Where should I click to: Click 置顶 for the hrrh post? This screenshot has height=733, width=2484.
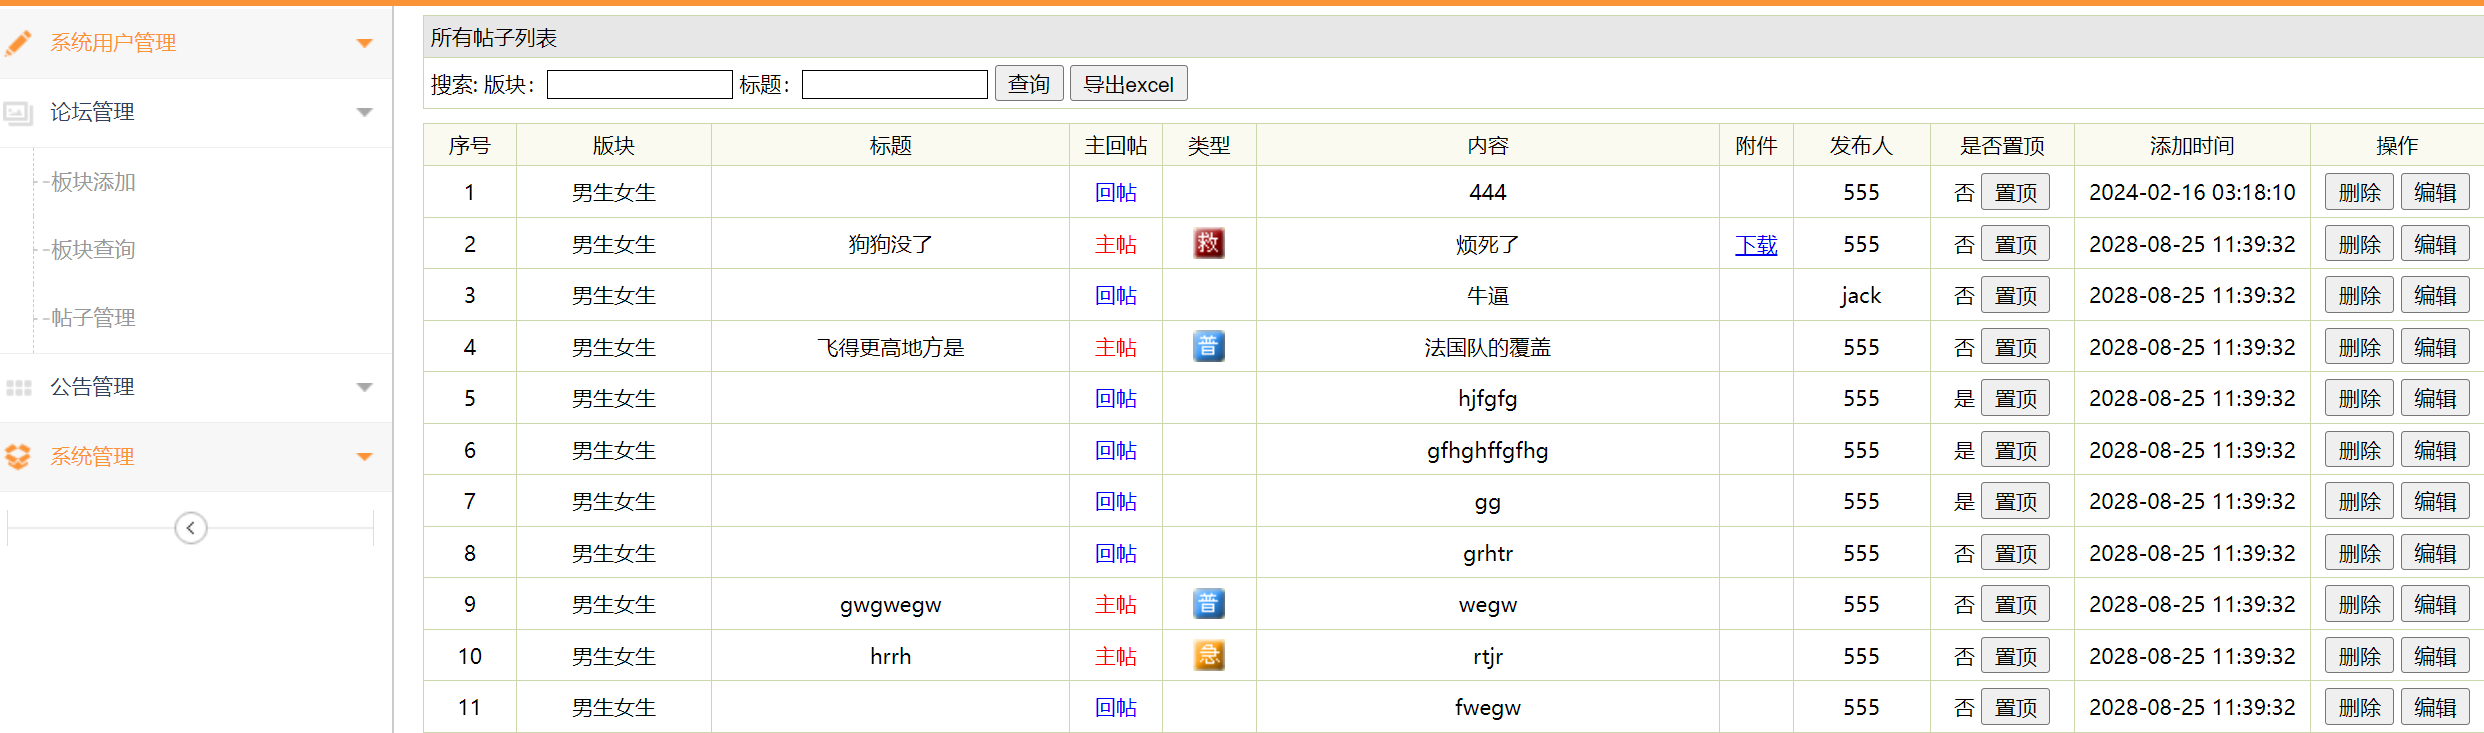2015,656
